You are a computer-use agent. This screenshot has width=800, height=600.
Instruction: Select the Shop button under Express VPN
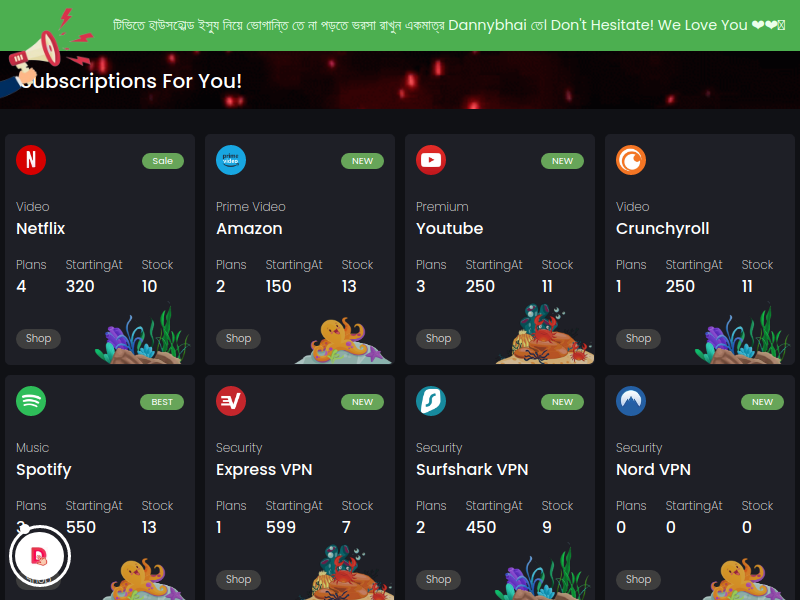point(238,580)
